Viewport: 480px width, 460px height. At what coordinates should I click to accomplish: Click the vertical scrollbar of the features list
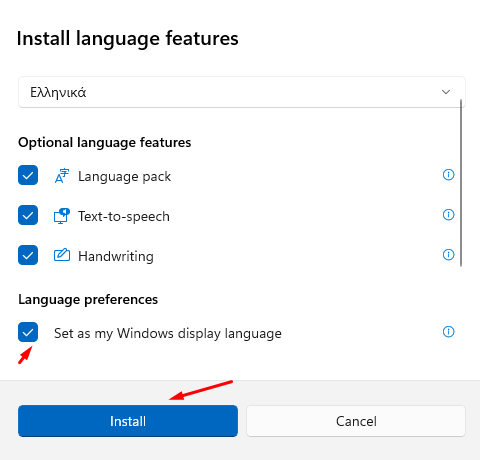pos(461,183)
